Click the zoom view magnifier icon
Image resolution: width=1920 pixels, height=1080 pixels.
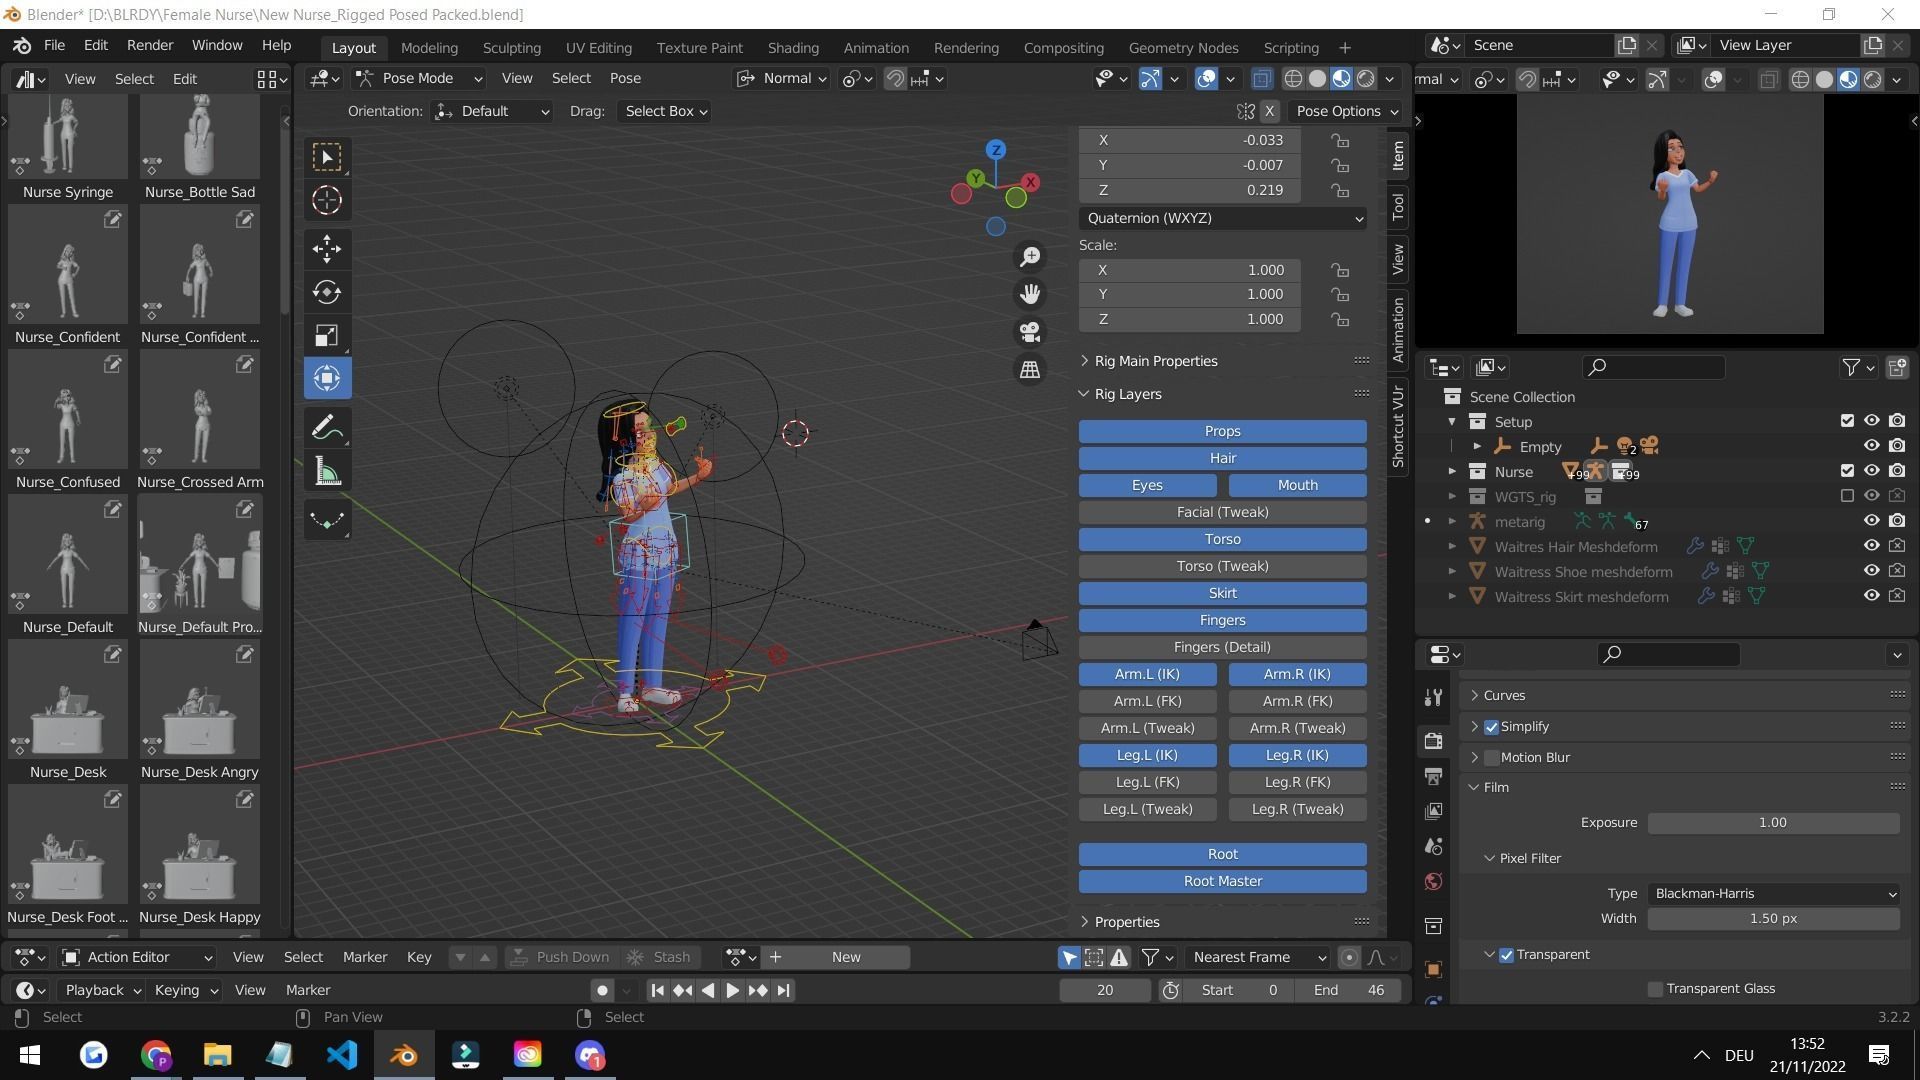[x=1030, y=257]
